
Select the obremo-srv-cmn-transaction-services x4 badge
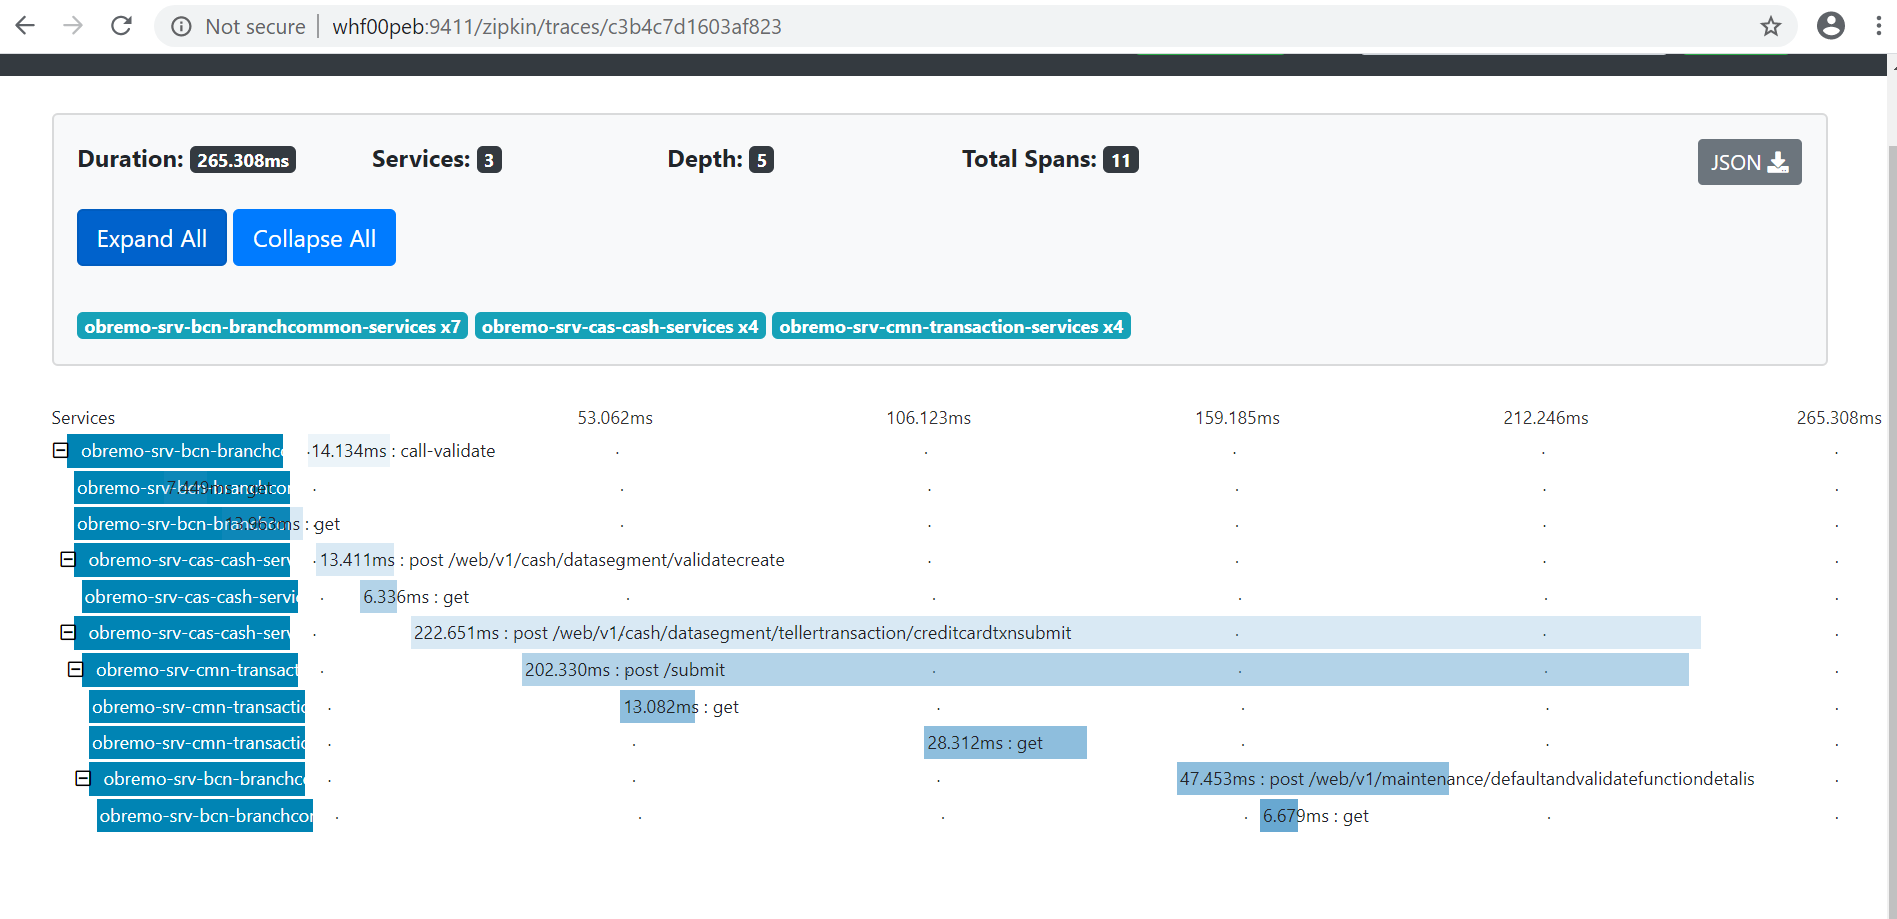pos(951,327)
